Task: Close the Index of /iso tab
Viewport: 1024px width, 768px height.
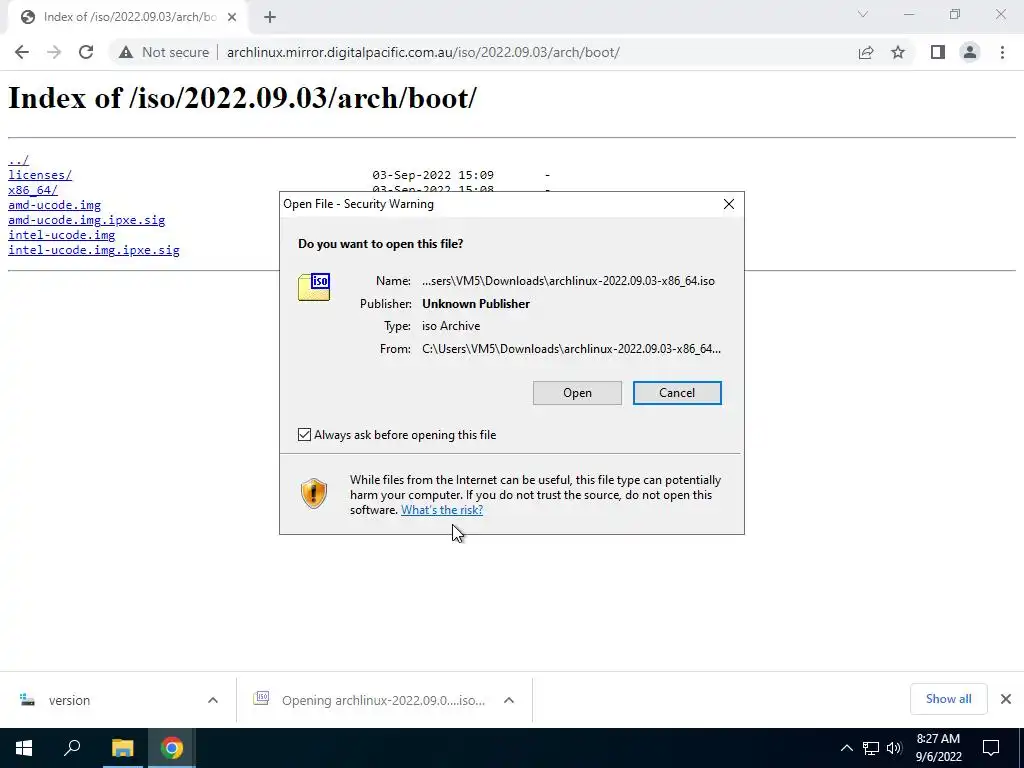Action: (x=232, y=17)
